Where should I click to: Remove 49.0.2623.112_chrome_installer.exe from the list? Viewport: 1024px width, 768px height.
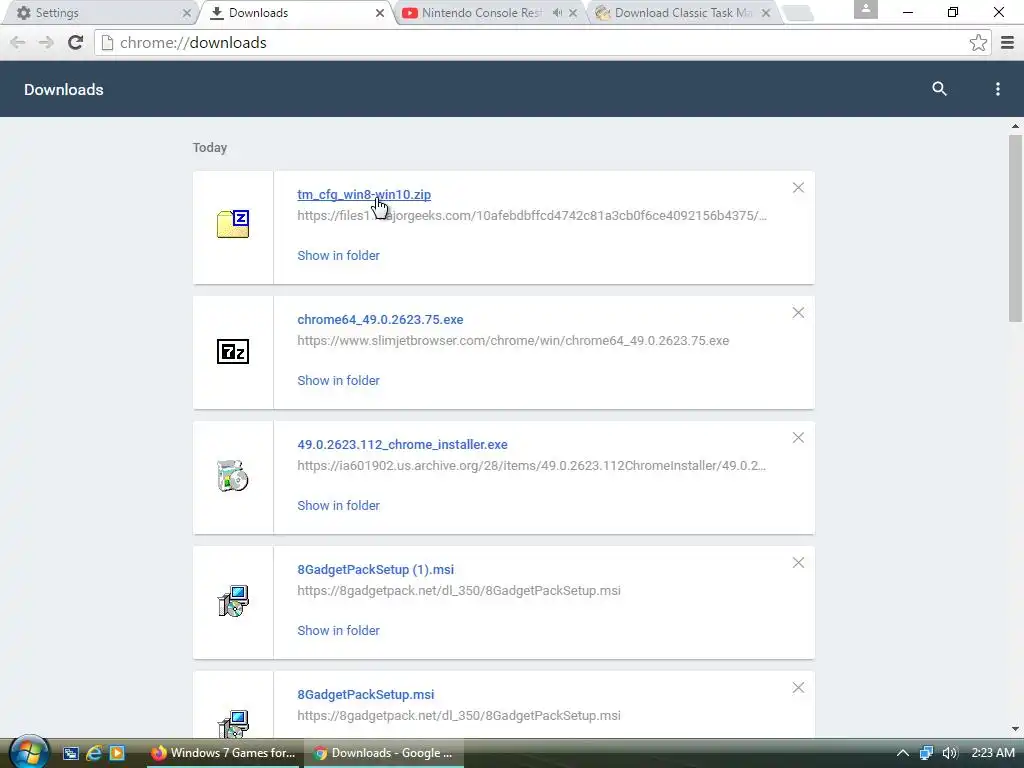(798, 438)
